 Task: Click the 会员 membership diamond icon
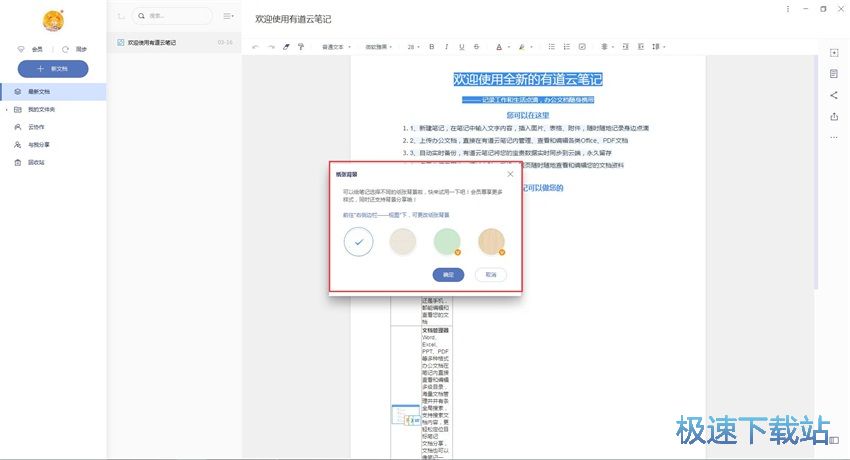[x=21, y=49]
